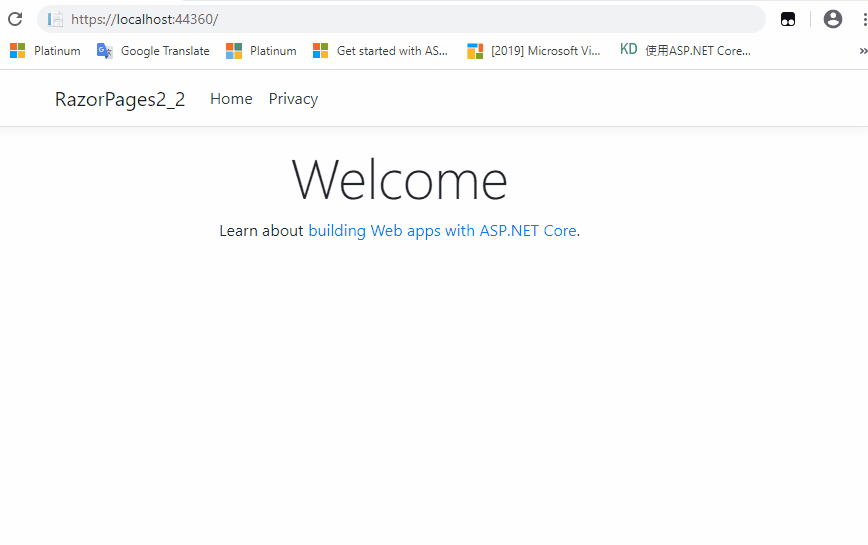This screenshot has height=545, width=868.
Task: Open the Get started with AS... bookmark
Action: point(380,51)
